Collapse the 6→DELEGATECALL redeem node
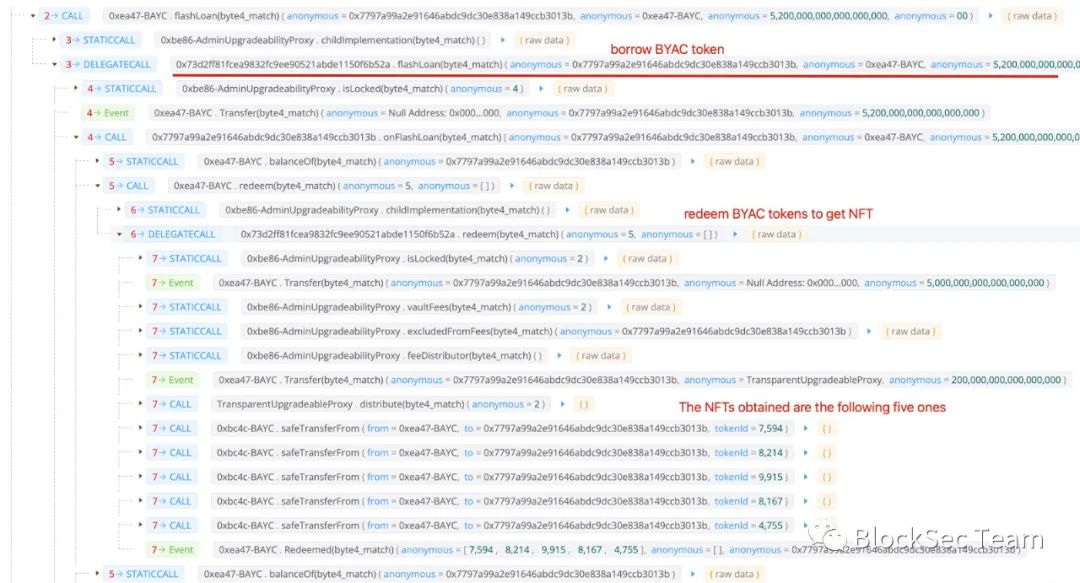The width and height of the screenshot is (1080, 583). (x=120, y=234)
